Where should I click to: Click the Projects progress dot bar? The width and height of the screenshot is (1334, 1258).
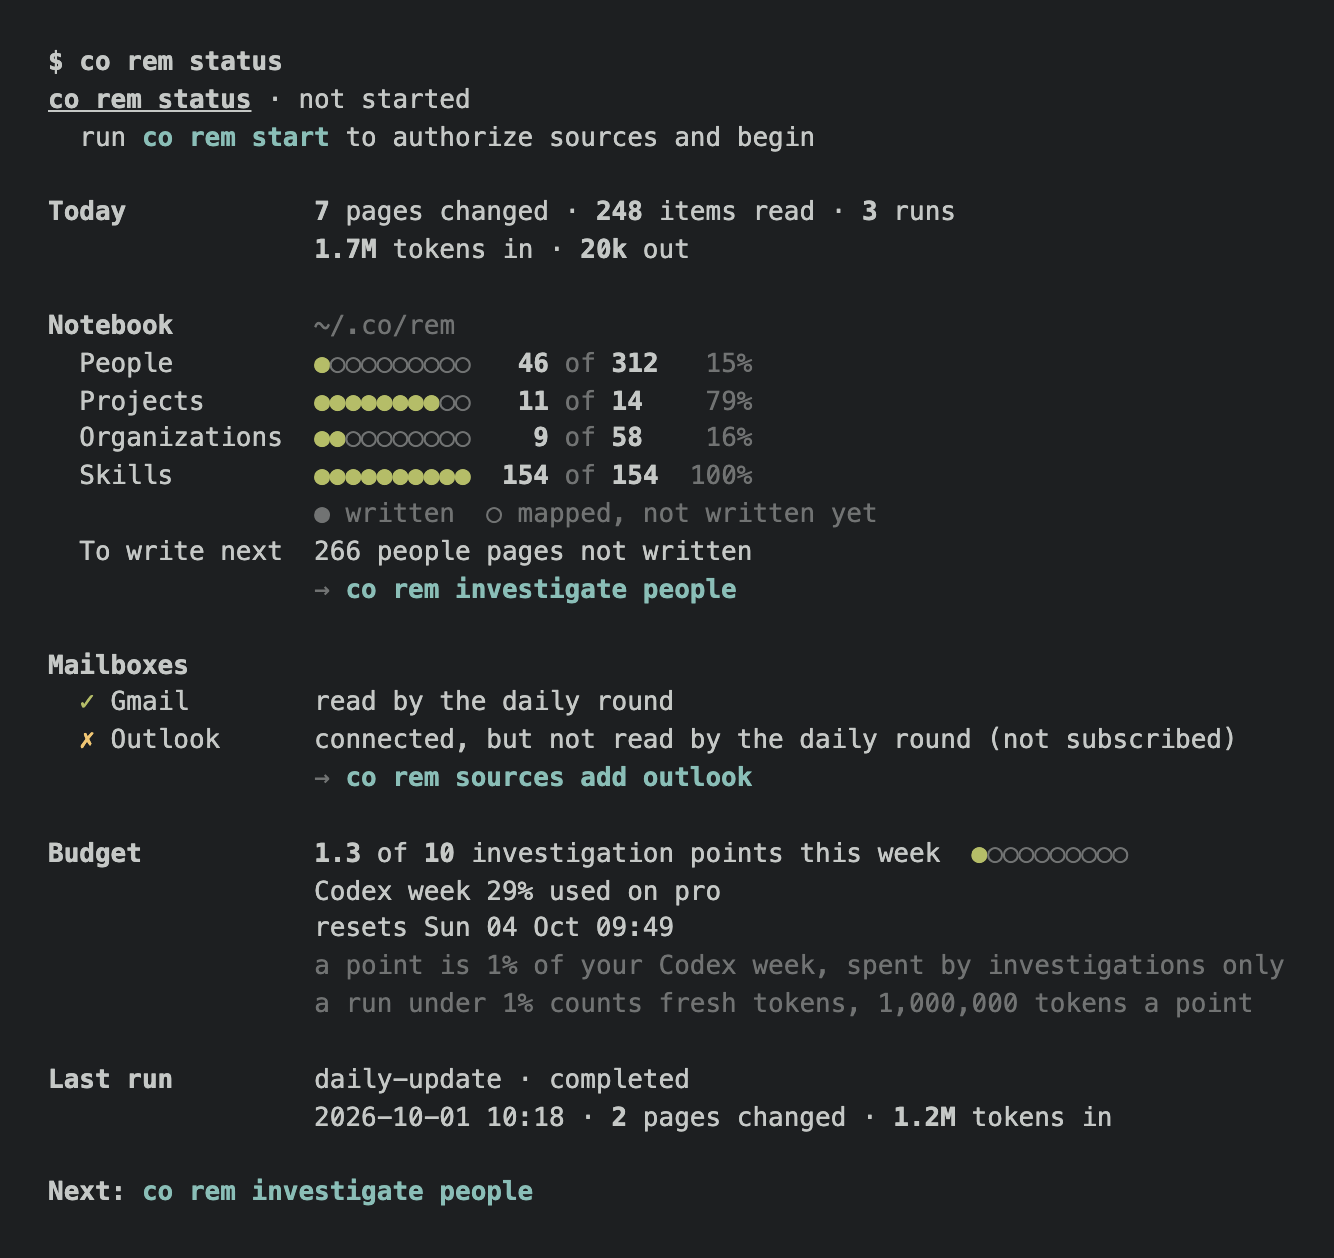point(392,403)
